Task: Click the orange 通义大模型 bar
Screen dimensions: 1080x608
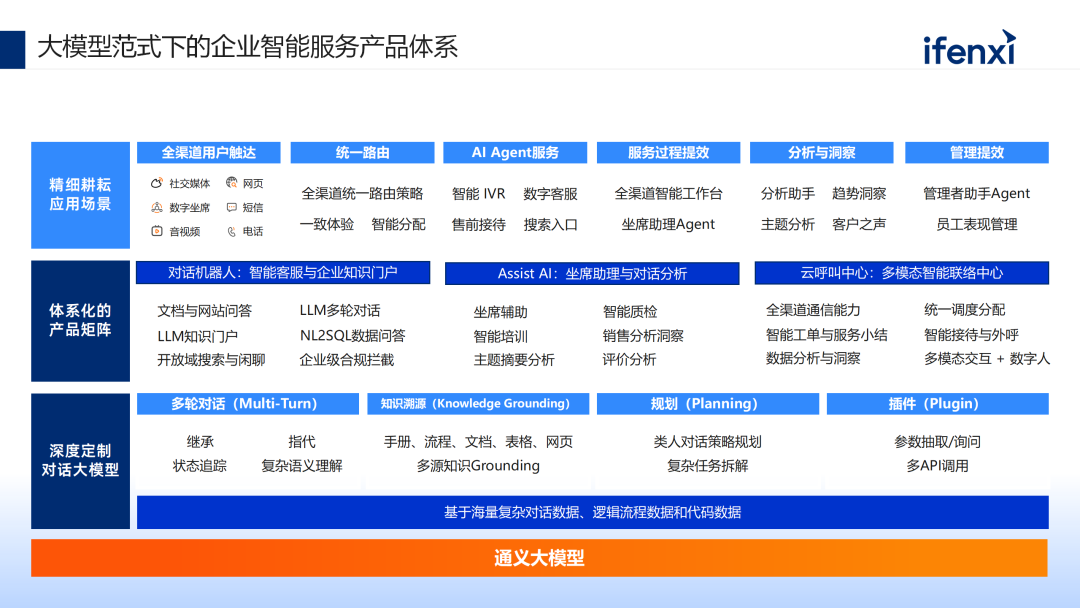Action: coord(539,558)
